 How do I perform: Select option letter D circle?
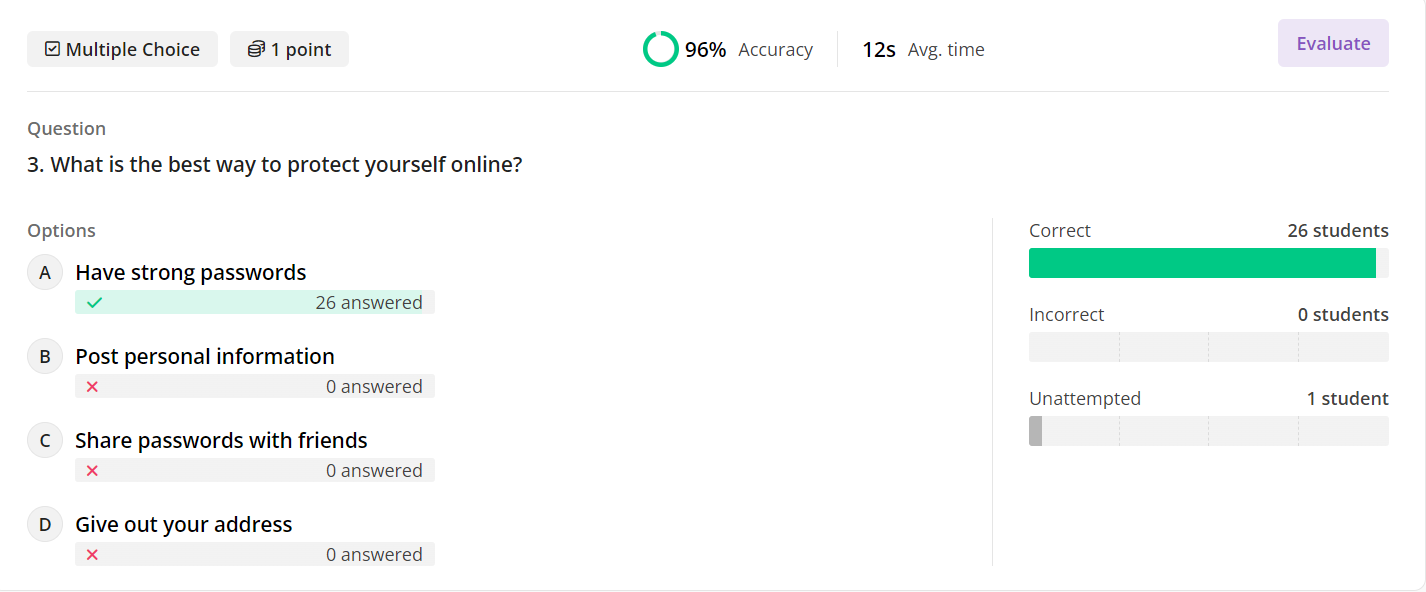[45, 524]
